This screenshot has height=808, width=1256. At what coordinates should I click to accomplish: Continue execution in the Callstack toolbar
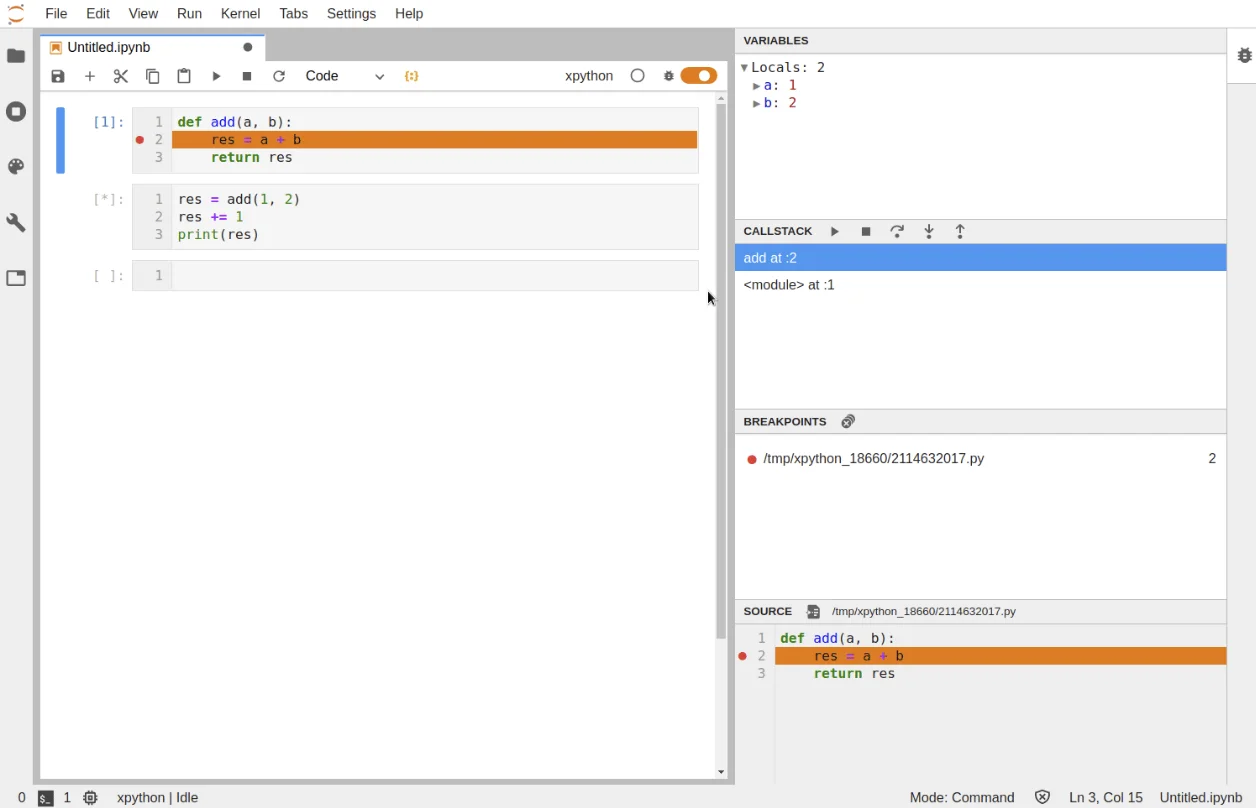pos(835,231)
